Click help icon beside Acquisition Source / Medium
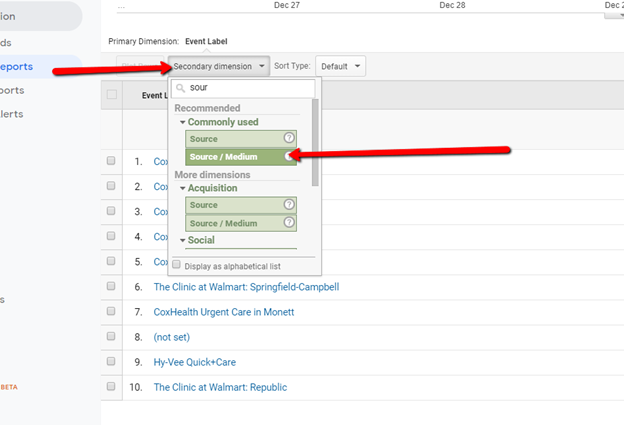The height and width of the screenshot is (425, 624). pyautogui.click(x=289, y=222)
